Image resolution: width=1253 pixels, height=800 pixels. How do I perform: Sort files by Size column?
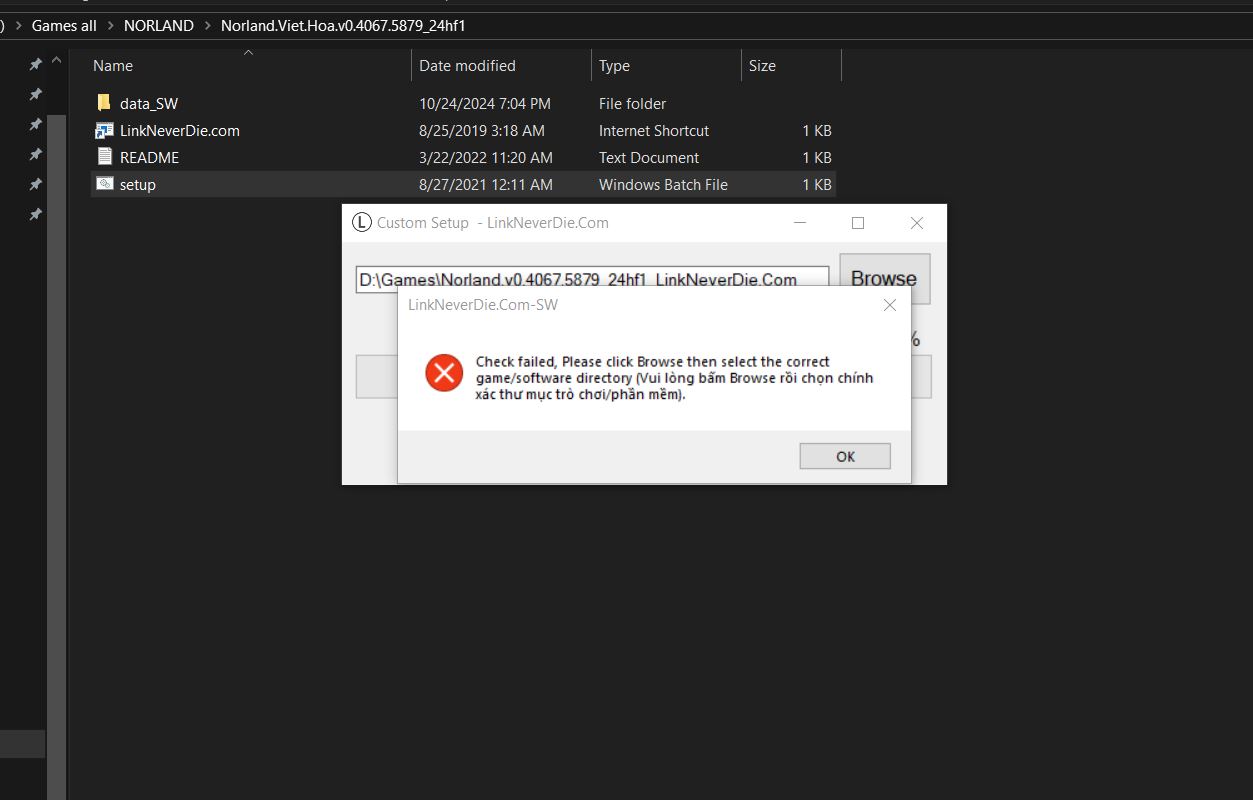[762, 66]
